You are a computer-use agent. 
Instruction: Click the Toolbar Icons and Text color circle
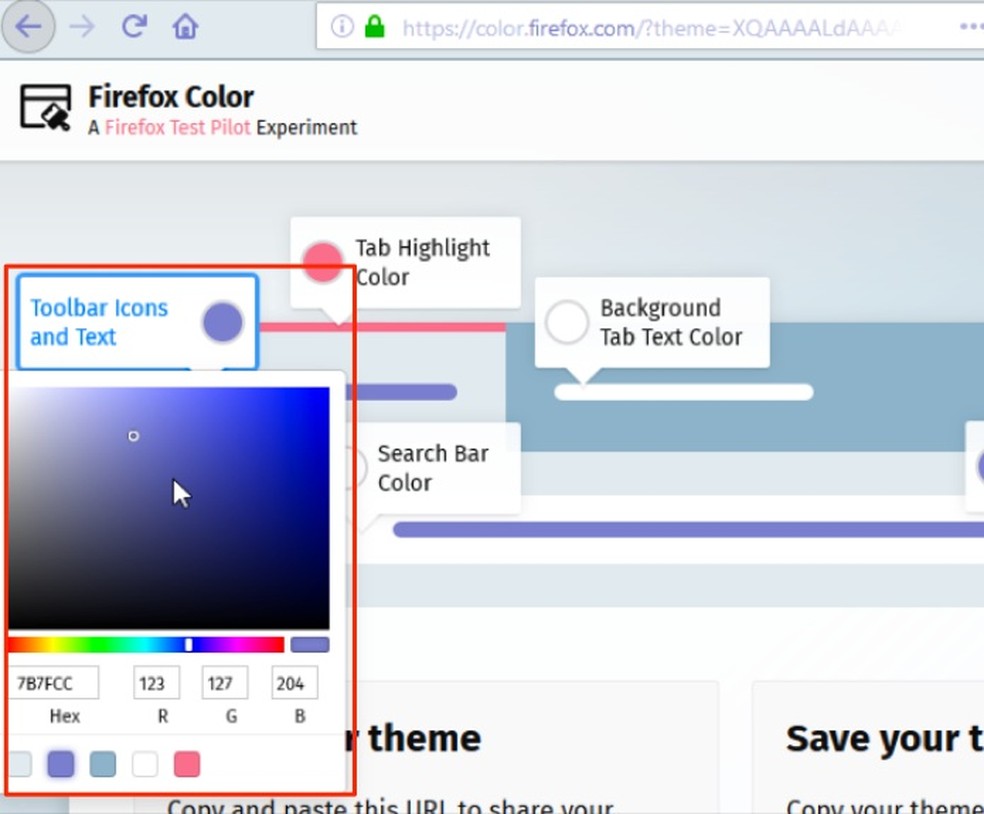222,321
